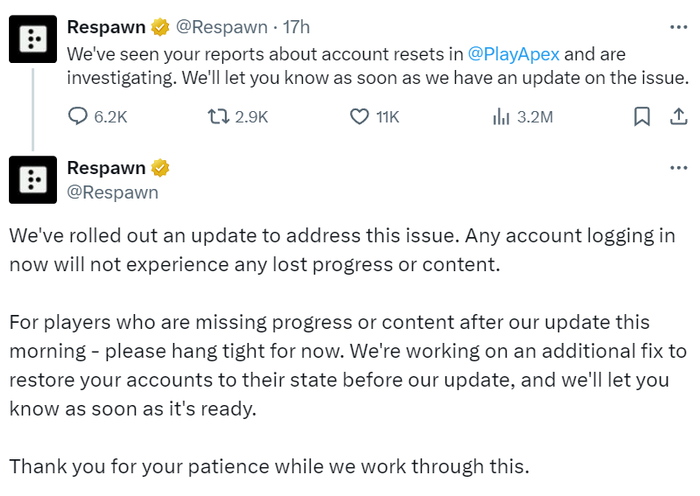The image size is (700, 496).
Task: Click verified badge on the second tweet
Action: coord(159,168)
